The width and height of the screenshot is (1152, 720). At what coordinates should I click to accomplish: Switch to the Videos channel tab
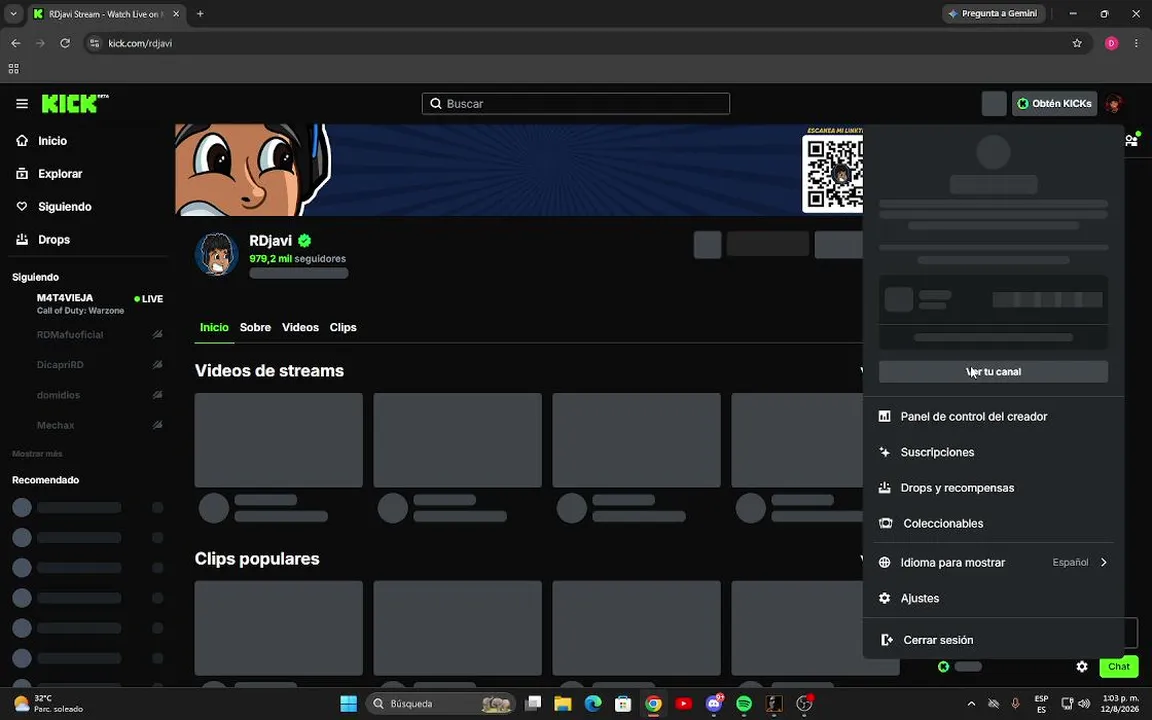[300, 327]
